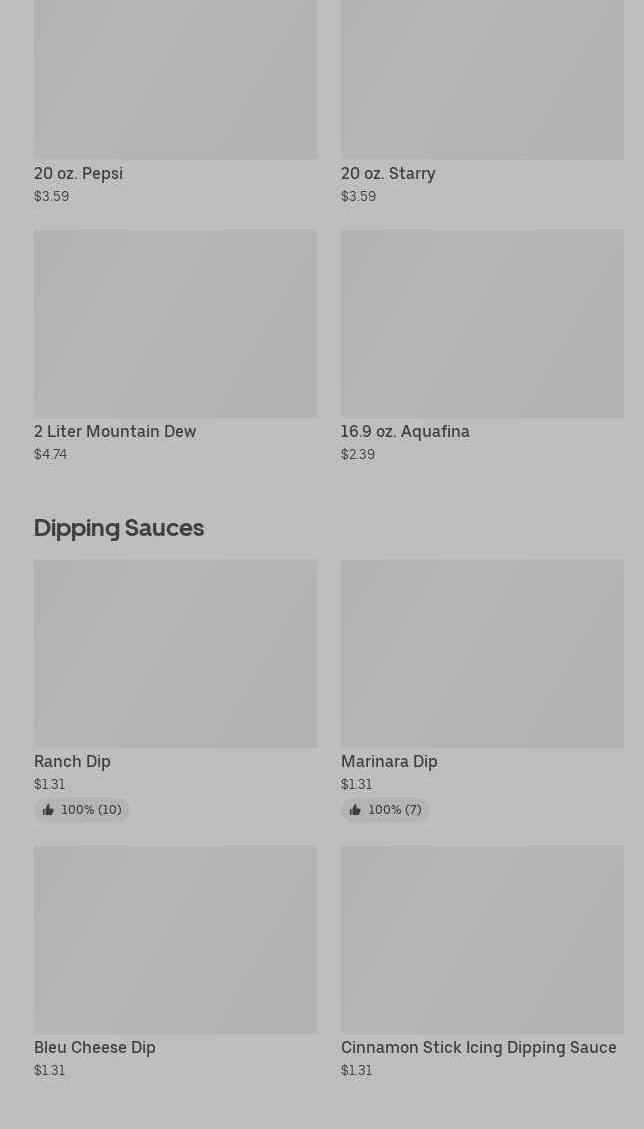
Task: Choose the Marinara Dip item name
Action: coord(389,761)
